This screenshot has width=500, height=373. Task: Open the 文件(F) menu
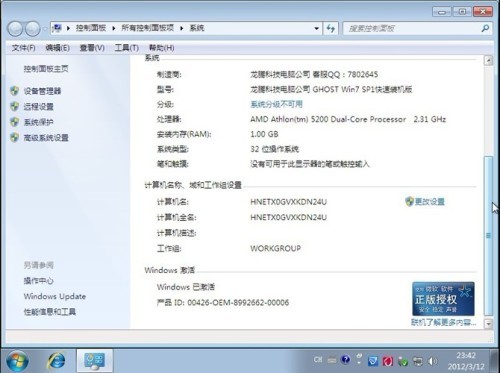(23, 48)
